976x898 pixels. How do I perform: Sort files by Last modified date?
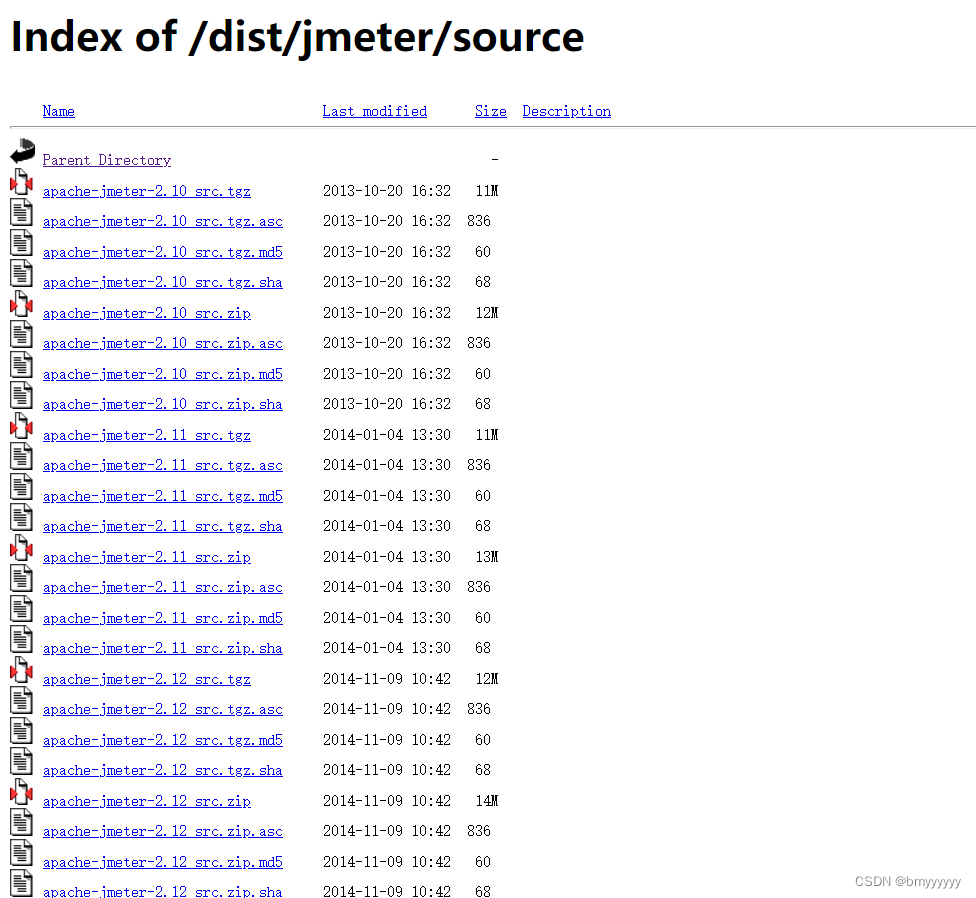(x=374, y=111)
